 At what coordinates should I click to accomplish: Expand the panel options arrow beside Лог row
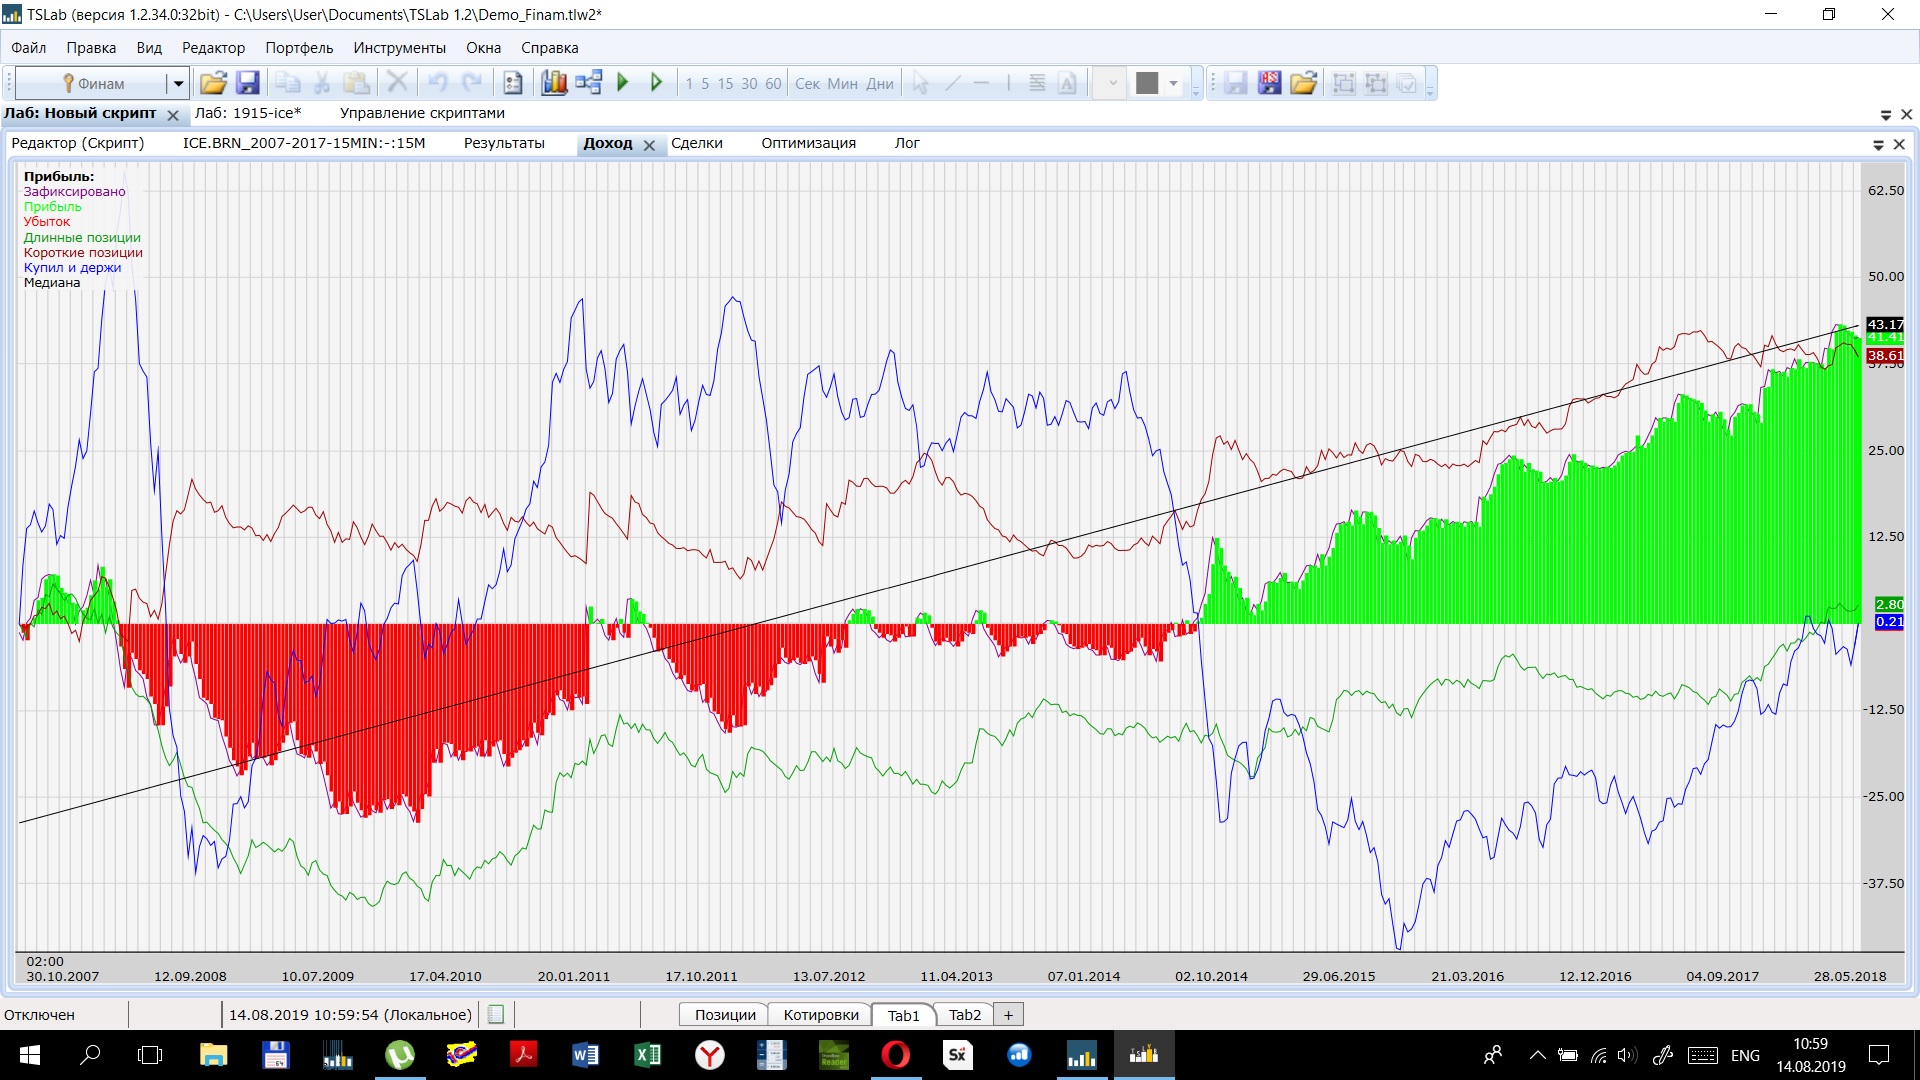point(1878,145)
